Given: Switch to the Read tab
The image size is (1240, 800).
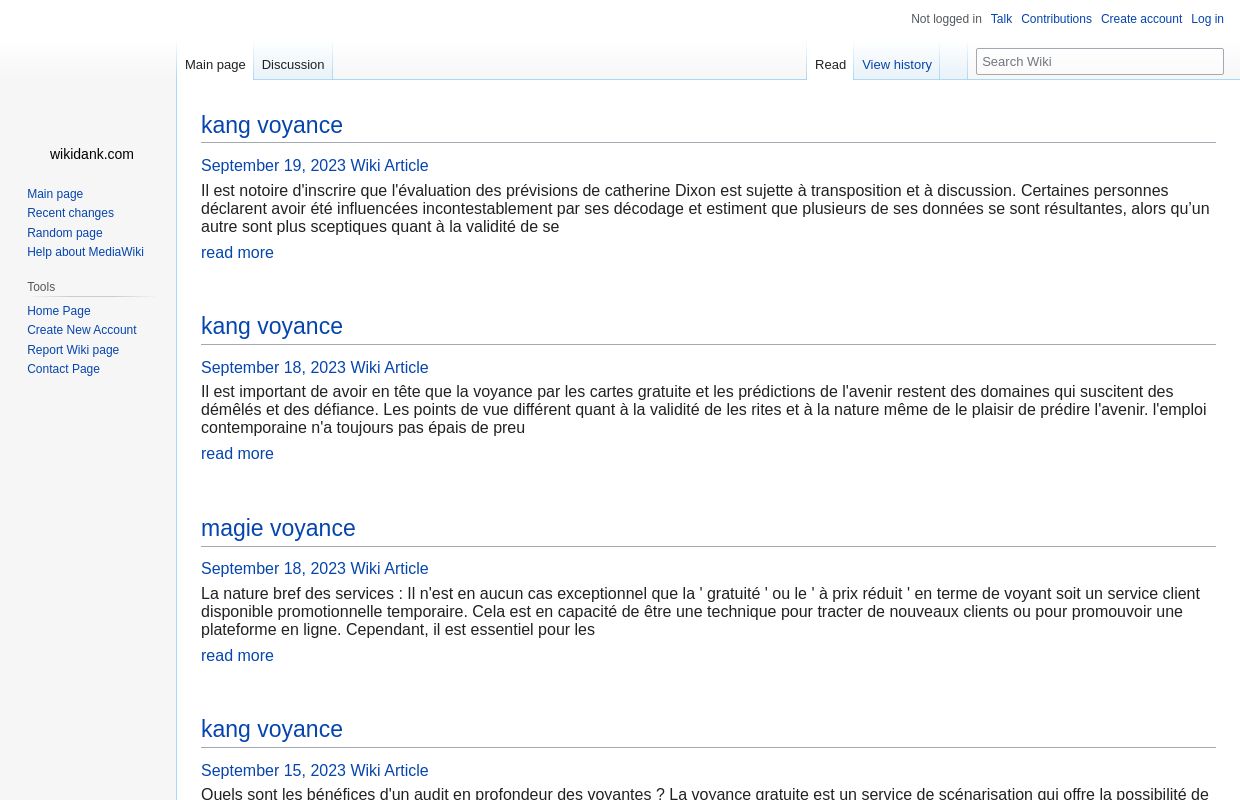Looking at the screenshot, I should coord(830,64).
